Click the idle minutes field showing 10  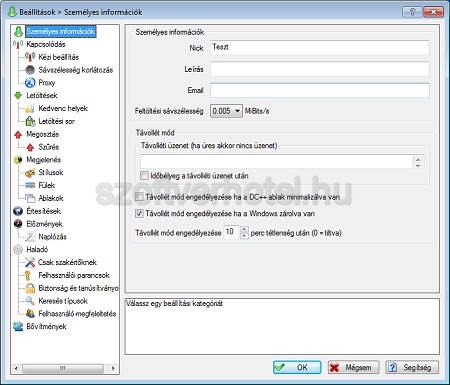232,232
